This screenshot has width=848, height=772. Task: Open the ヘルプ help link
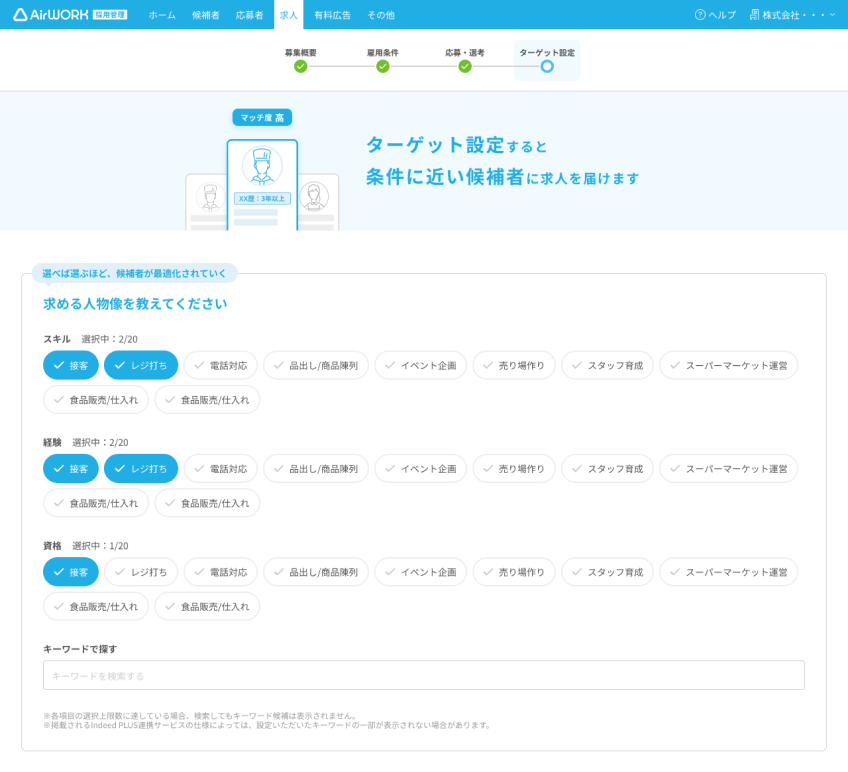point(715,15)
